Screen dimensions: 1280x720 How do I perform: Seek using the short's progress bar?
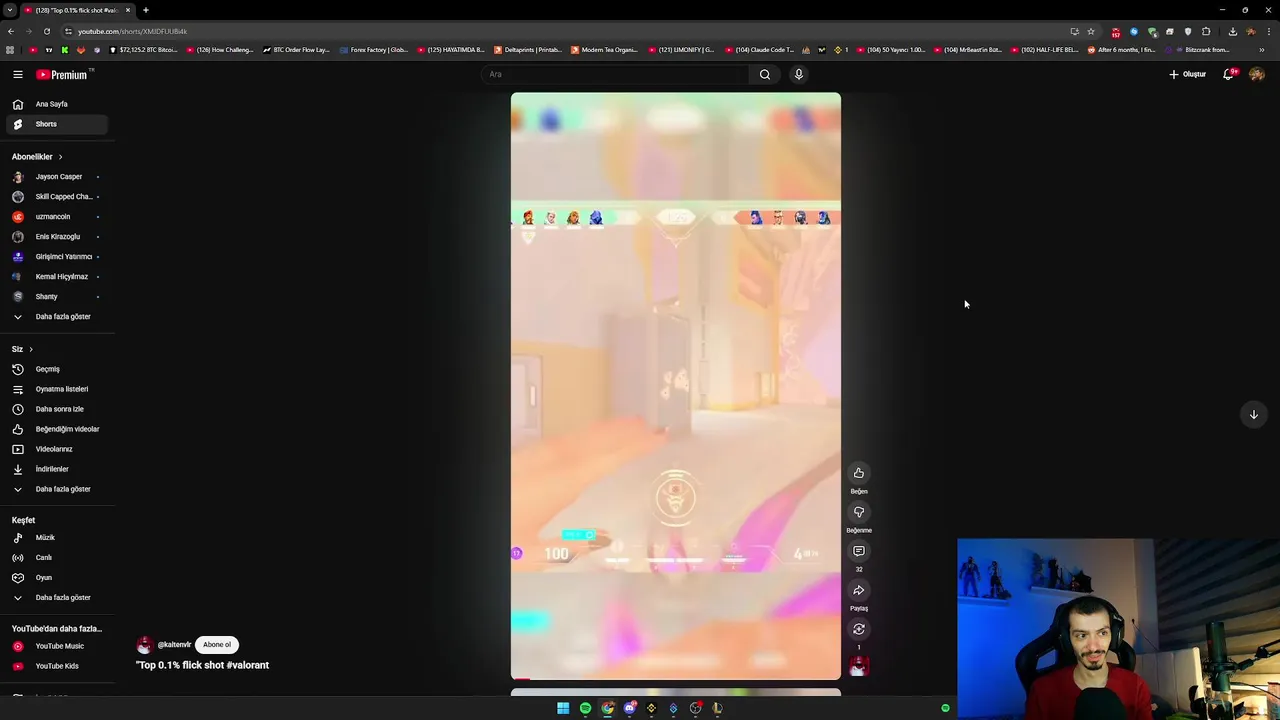[676, 679]
